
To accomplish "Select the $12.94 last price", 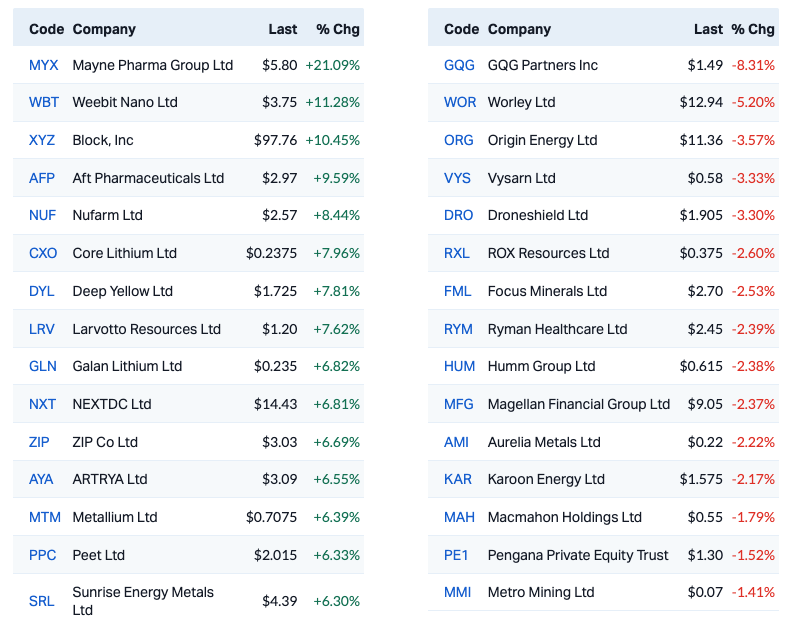I will click(x=701, y=102).
